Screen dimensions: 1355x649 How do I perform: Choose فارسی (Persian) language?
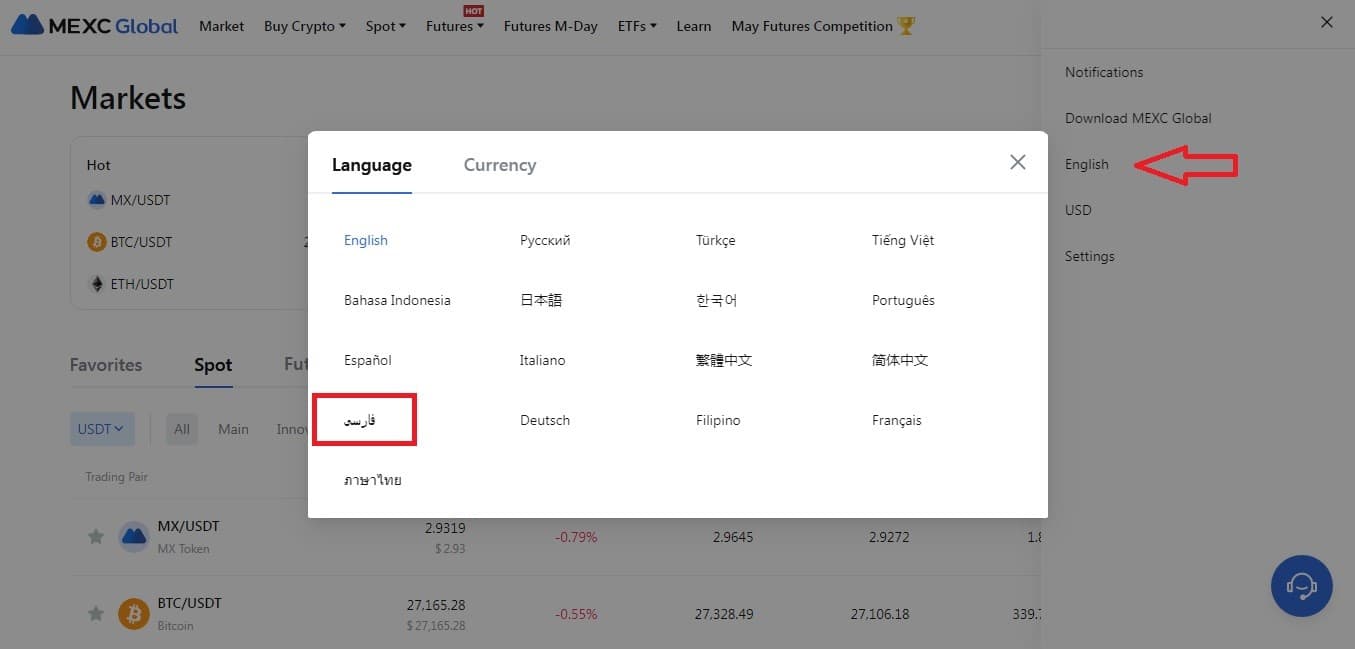pyautogui.click(x=360, y=420)
